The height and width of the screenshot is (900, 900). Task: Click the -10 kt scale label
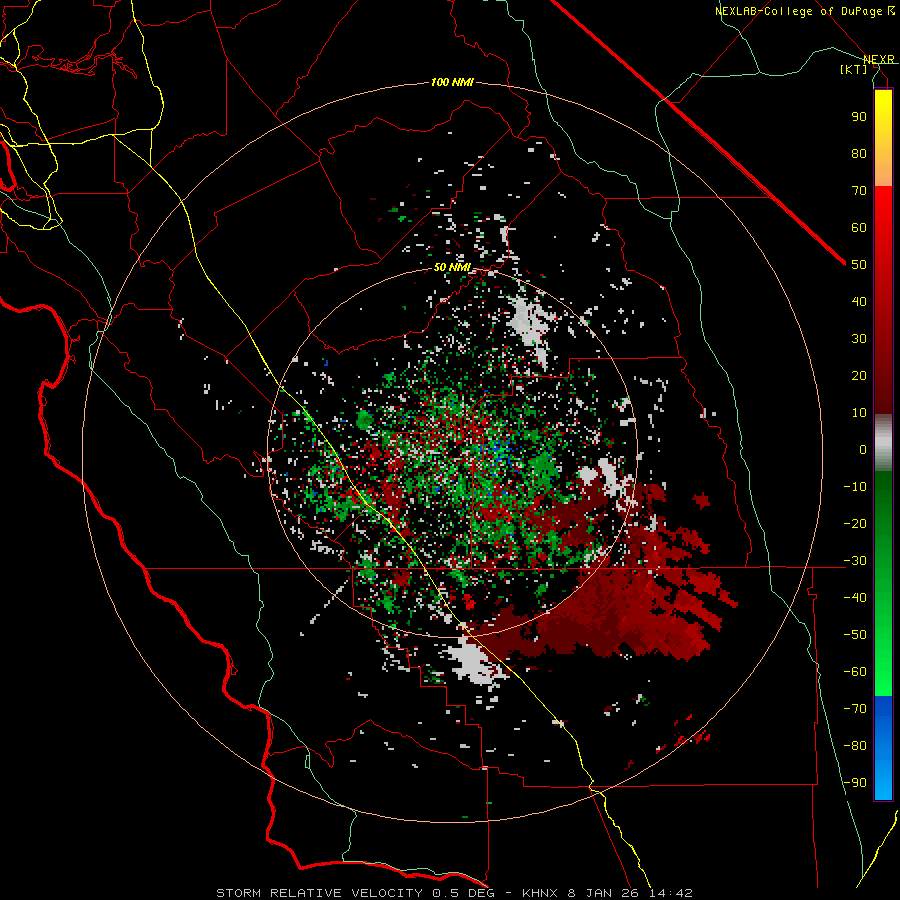click(855, 487)
